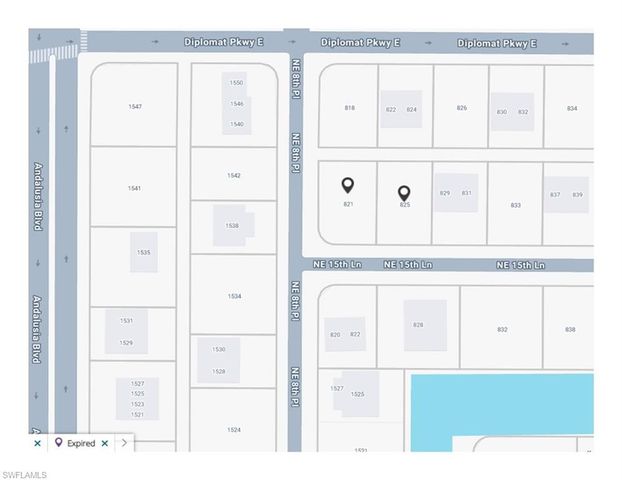The width and height of the screenshot is (622, 480).
Task: Select lot 826 on the map
Action: pyautogui.click(x=461, y=108)
